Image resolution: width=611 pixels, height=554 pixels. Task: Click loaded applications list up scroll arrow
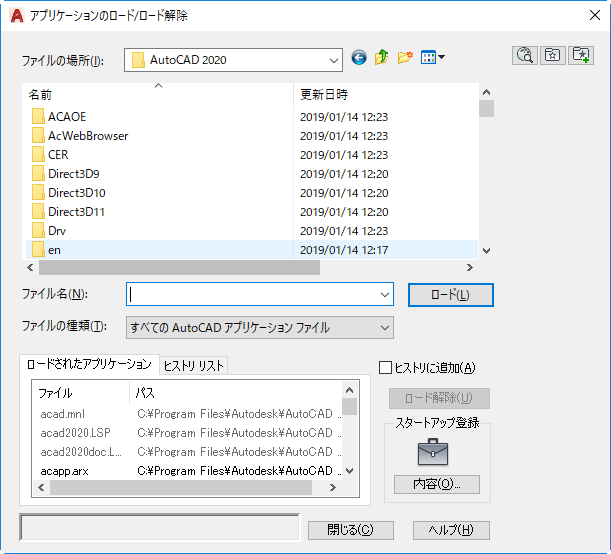click(350, 390)
